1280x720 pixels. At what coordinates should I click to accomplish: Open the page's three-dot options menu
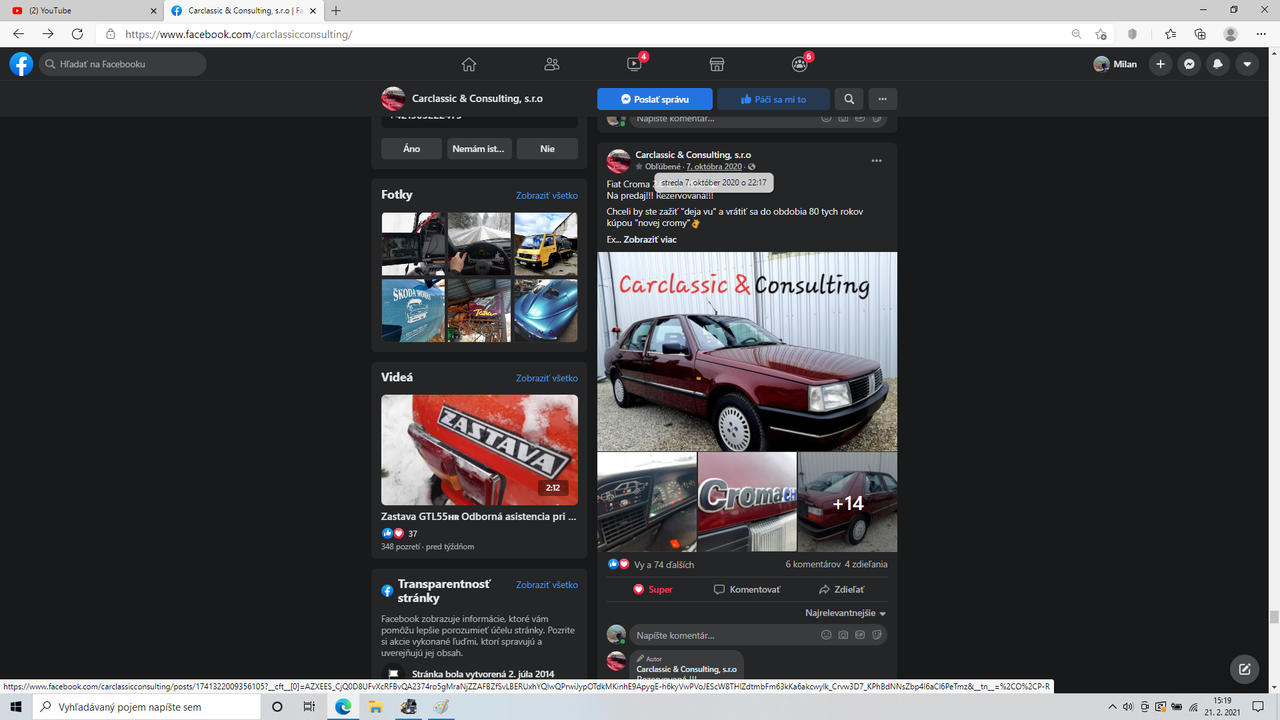[x=882, y=99]
